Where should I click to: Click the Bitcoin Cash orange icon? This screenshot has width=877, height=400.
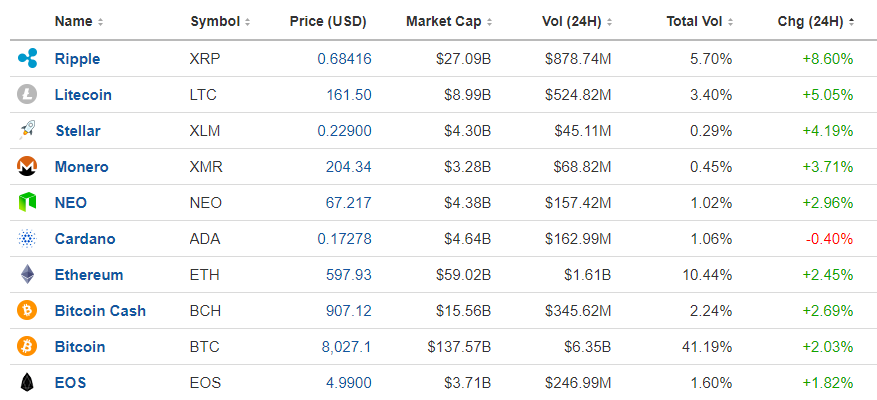coord(27,310)
